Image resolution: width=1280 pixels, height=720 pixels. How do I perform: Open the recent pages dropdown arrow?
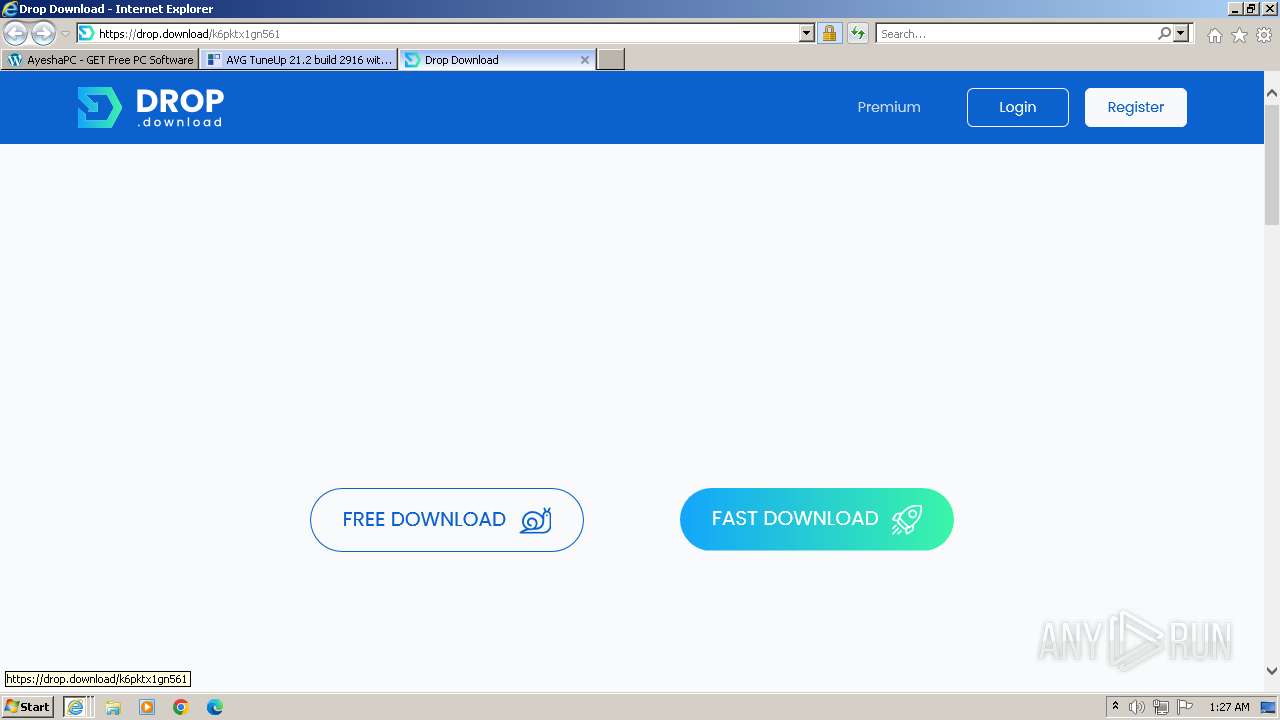click(x=65, y=33)
